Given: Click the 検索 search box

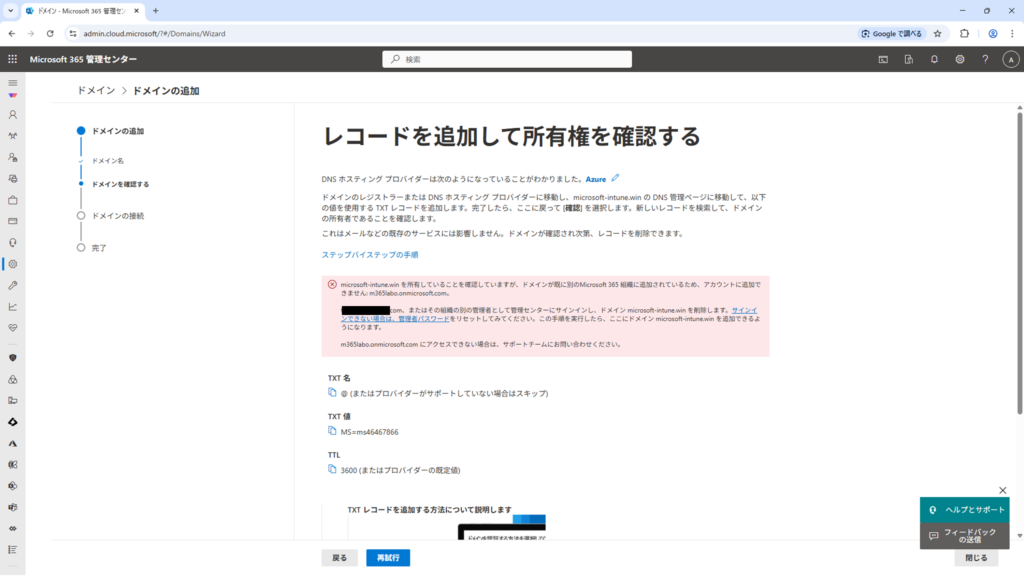Looking at the screenshot, I should coord(507,59).
